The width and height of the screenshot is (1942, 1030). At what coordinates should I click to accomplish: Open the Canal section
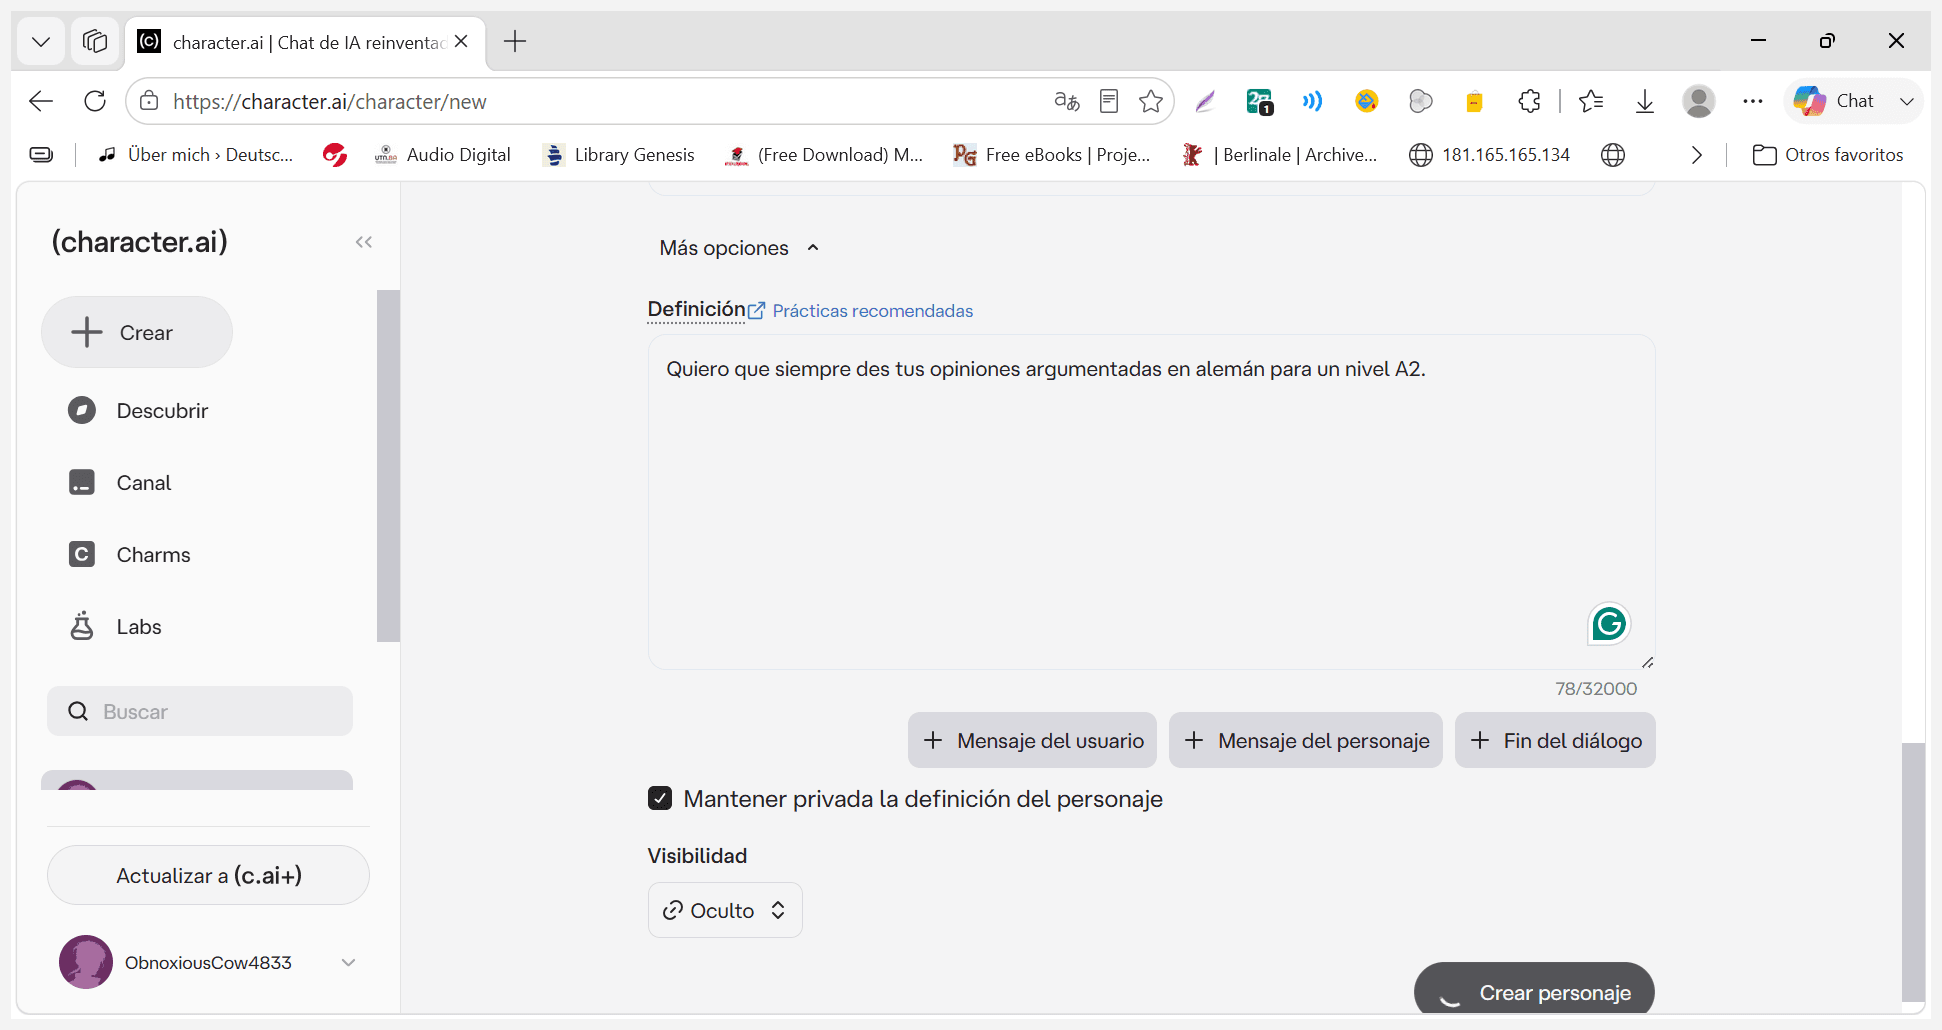click(x=120, y=483)
